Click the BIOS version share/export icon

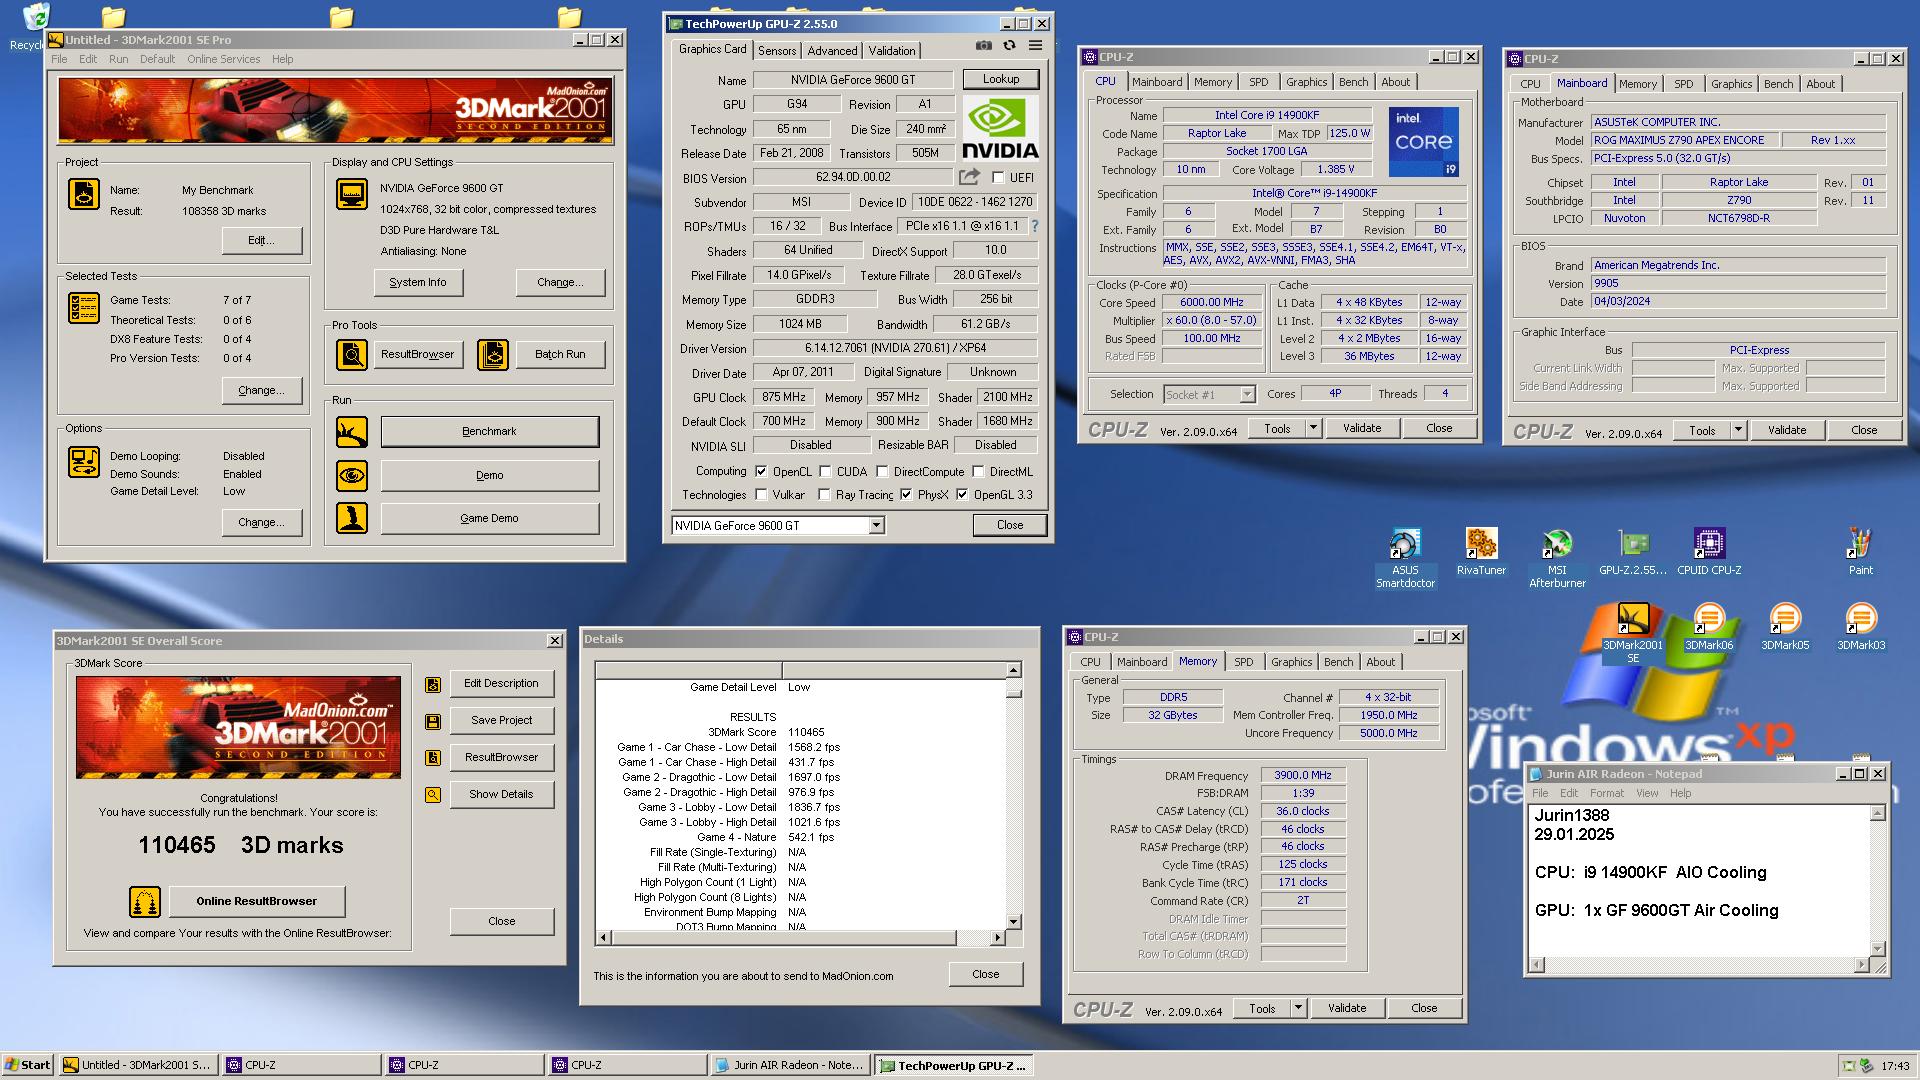[x=969, y=177]
